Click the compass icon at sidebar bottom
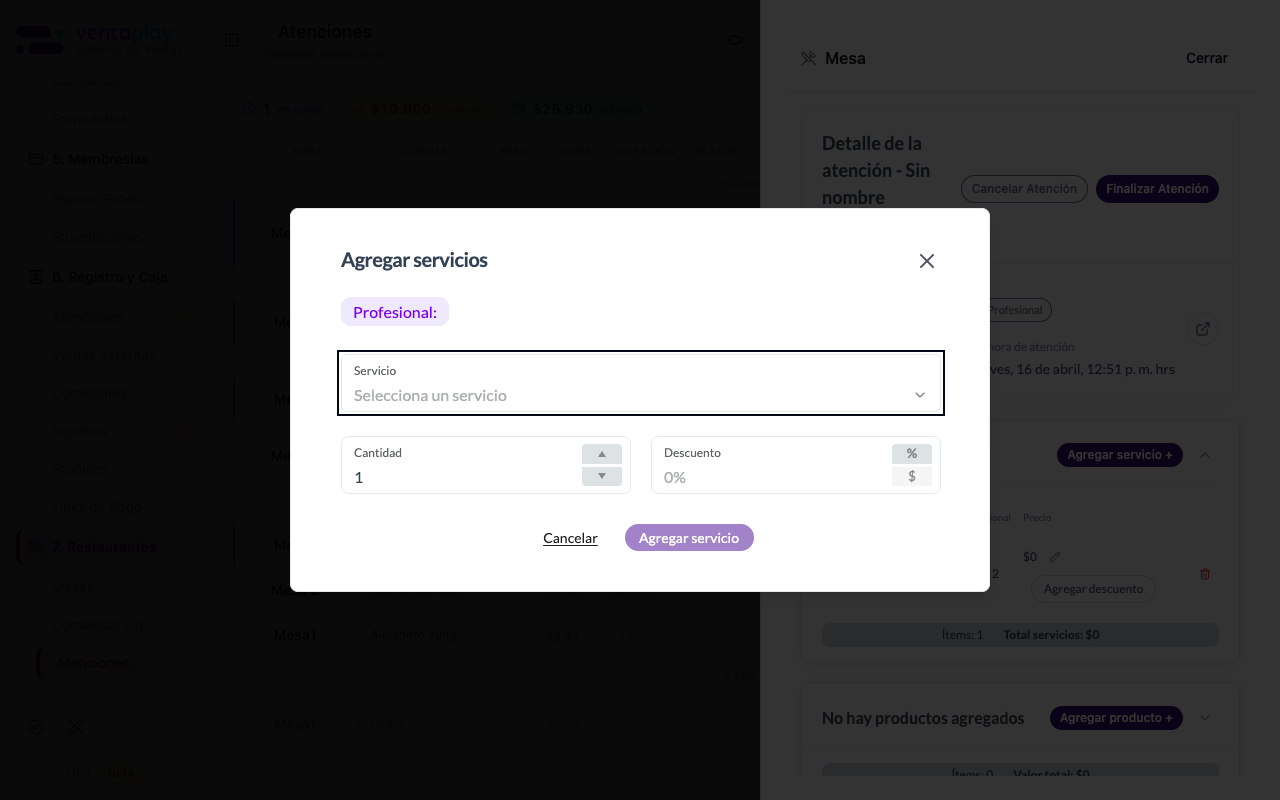The width and height of the screenshot is (1280, 800). 36,726
